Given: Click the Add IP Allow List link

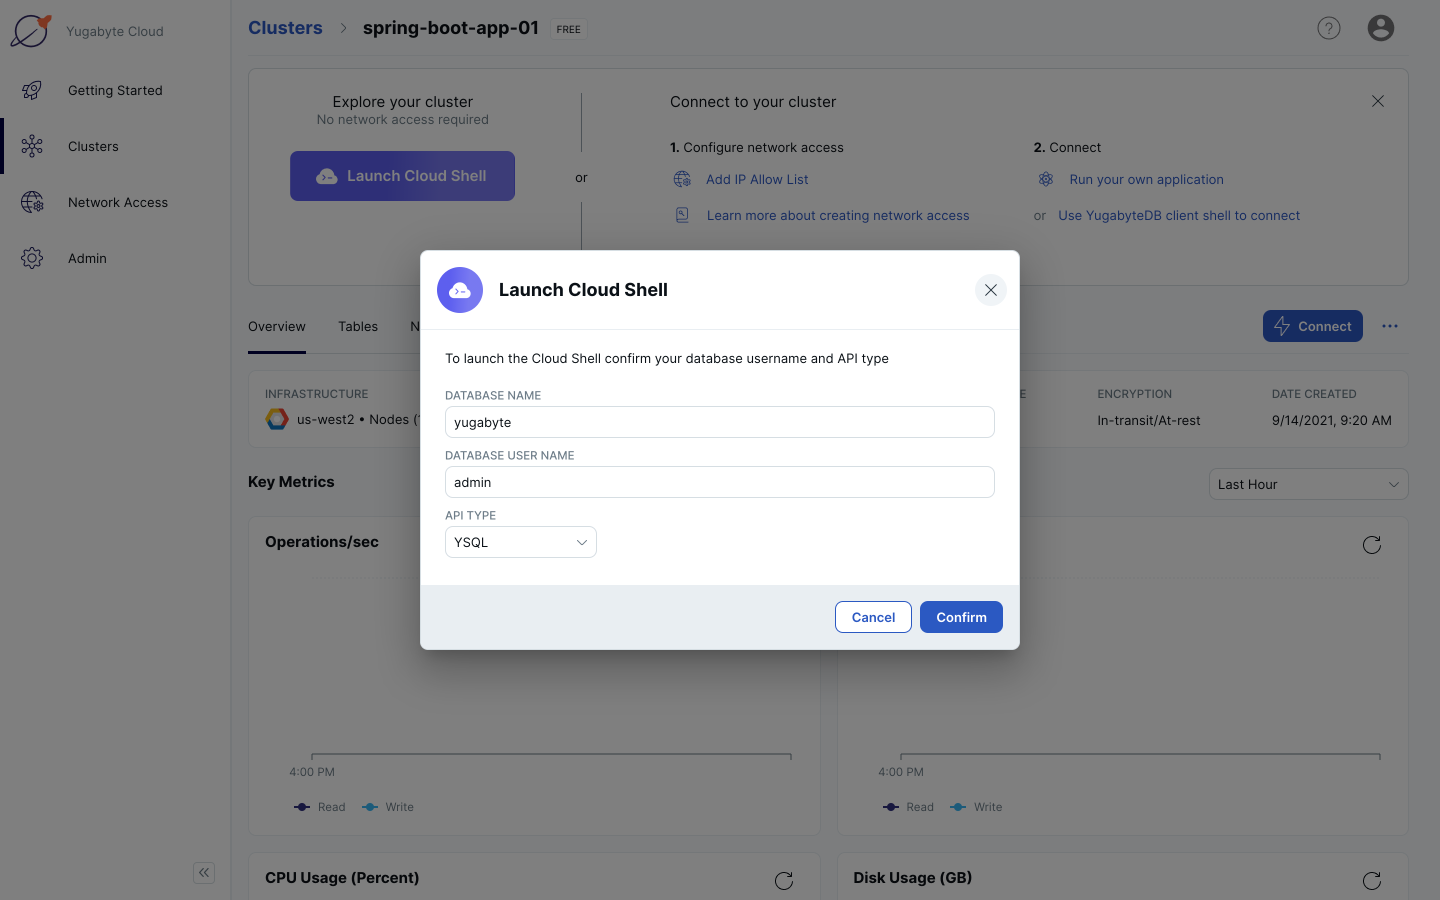Looking at the screenshot, I should click(757, 179).
